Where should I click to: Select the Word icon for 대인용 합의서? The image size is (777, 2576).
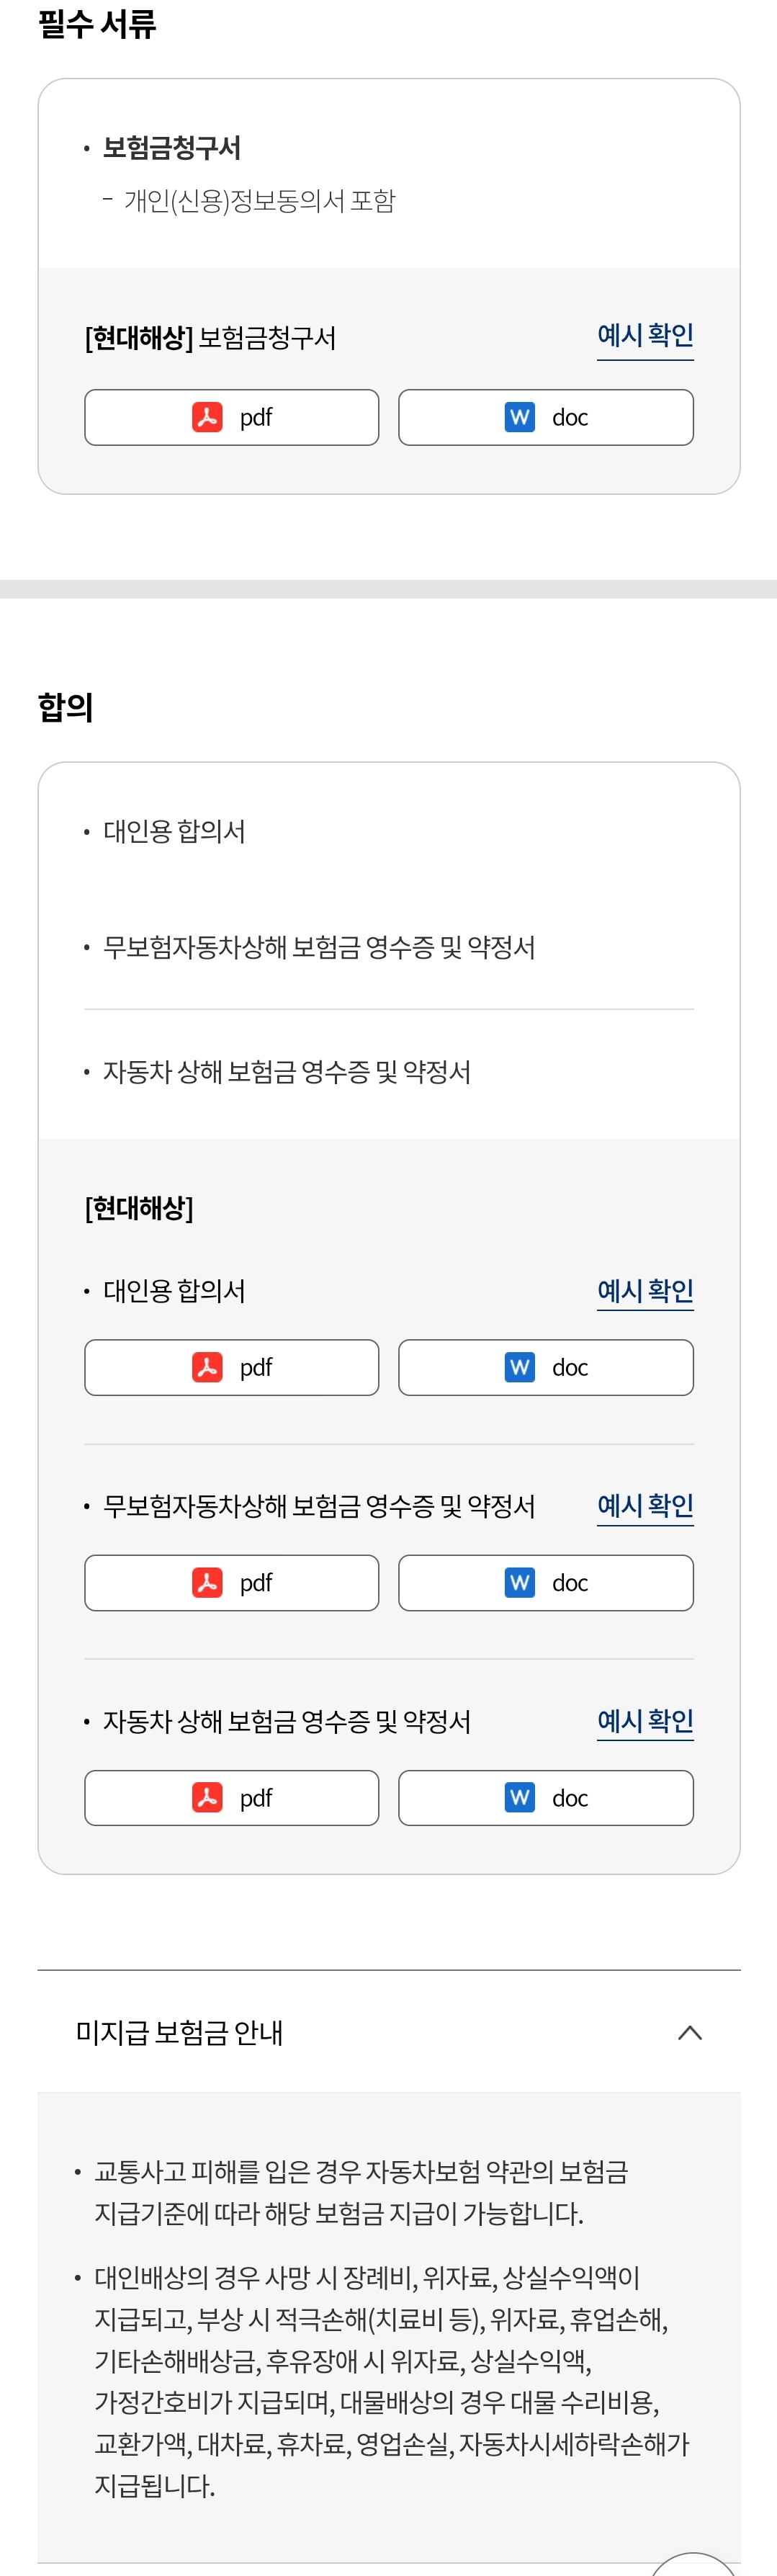click(x=519, y=1367)
